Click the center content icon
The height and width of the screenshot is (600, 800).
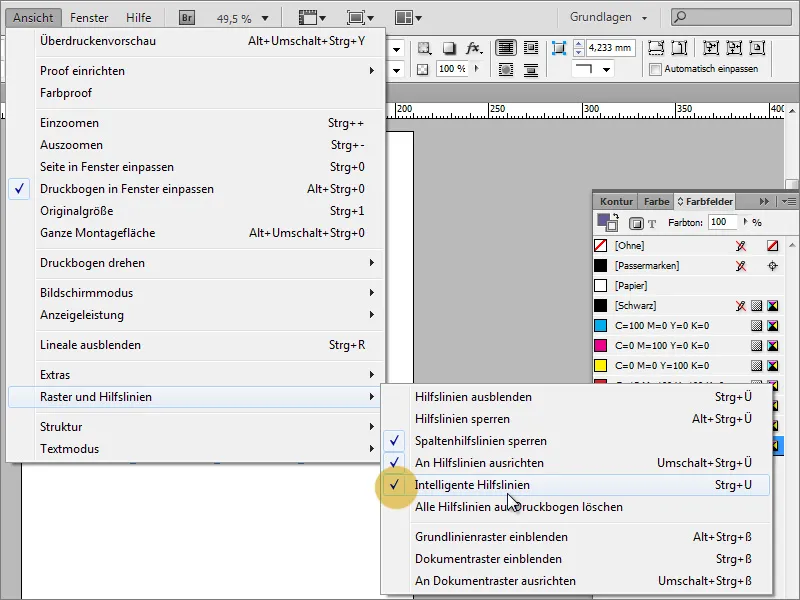[757, 48]
